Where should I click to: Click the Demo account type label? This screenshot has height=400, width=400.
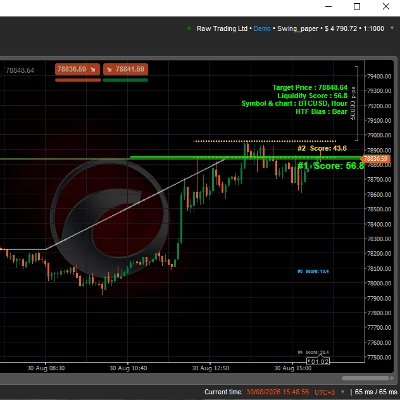[262, 29]
